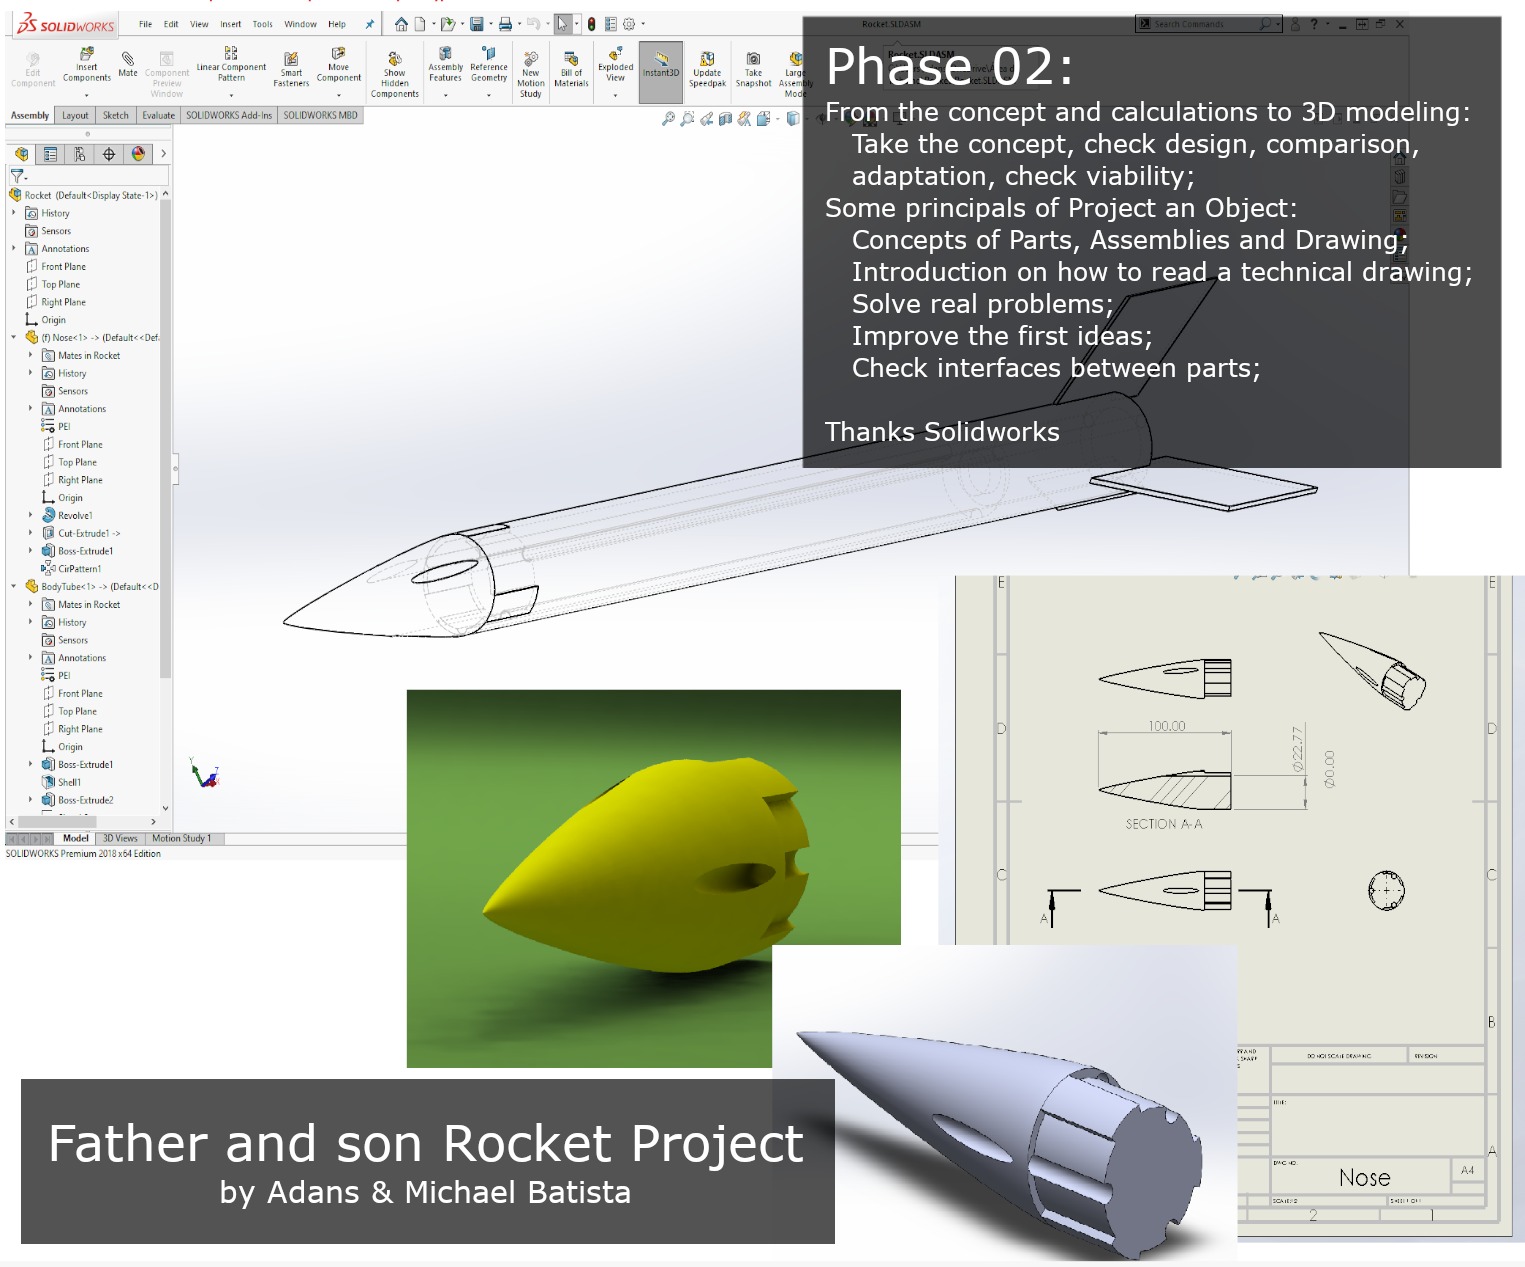Switch to the Layout ribbon tab
The width and height of the screenshot is (1525, 1267).
coord(75,115)
